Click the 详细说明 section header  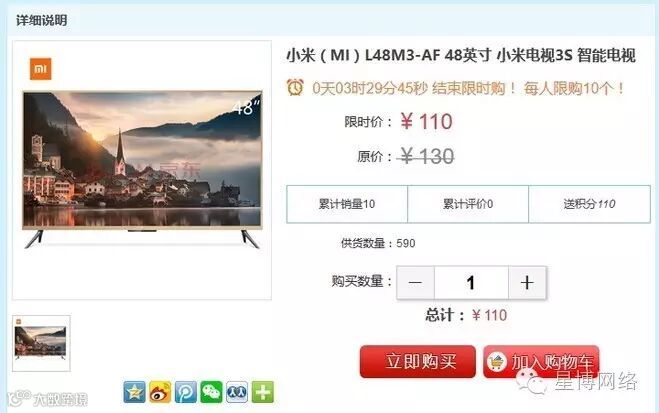pyautogui.click(x=42, y=20)
